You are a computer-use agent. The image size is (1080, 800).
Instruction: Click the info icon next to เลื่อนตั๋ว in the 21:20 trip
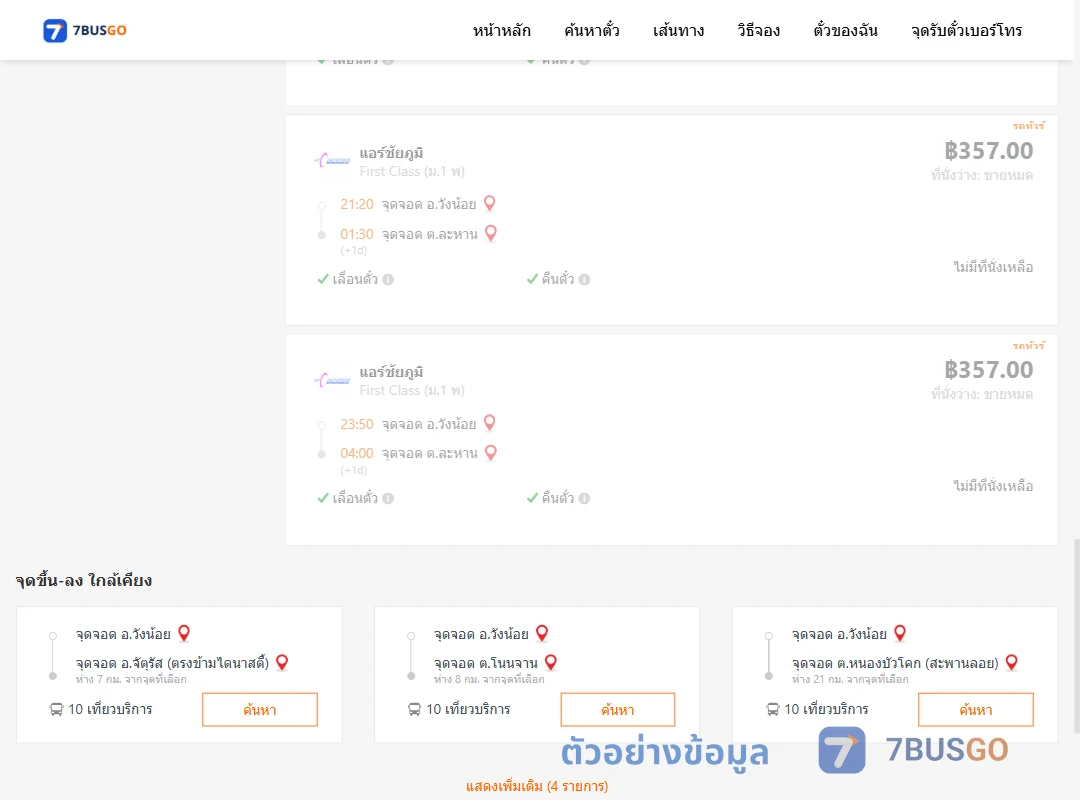[x=388, y=279]
